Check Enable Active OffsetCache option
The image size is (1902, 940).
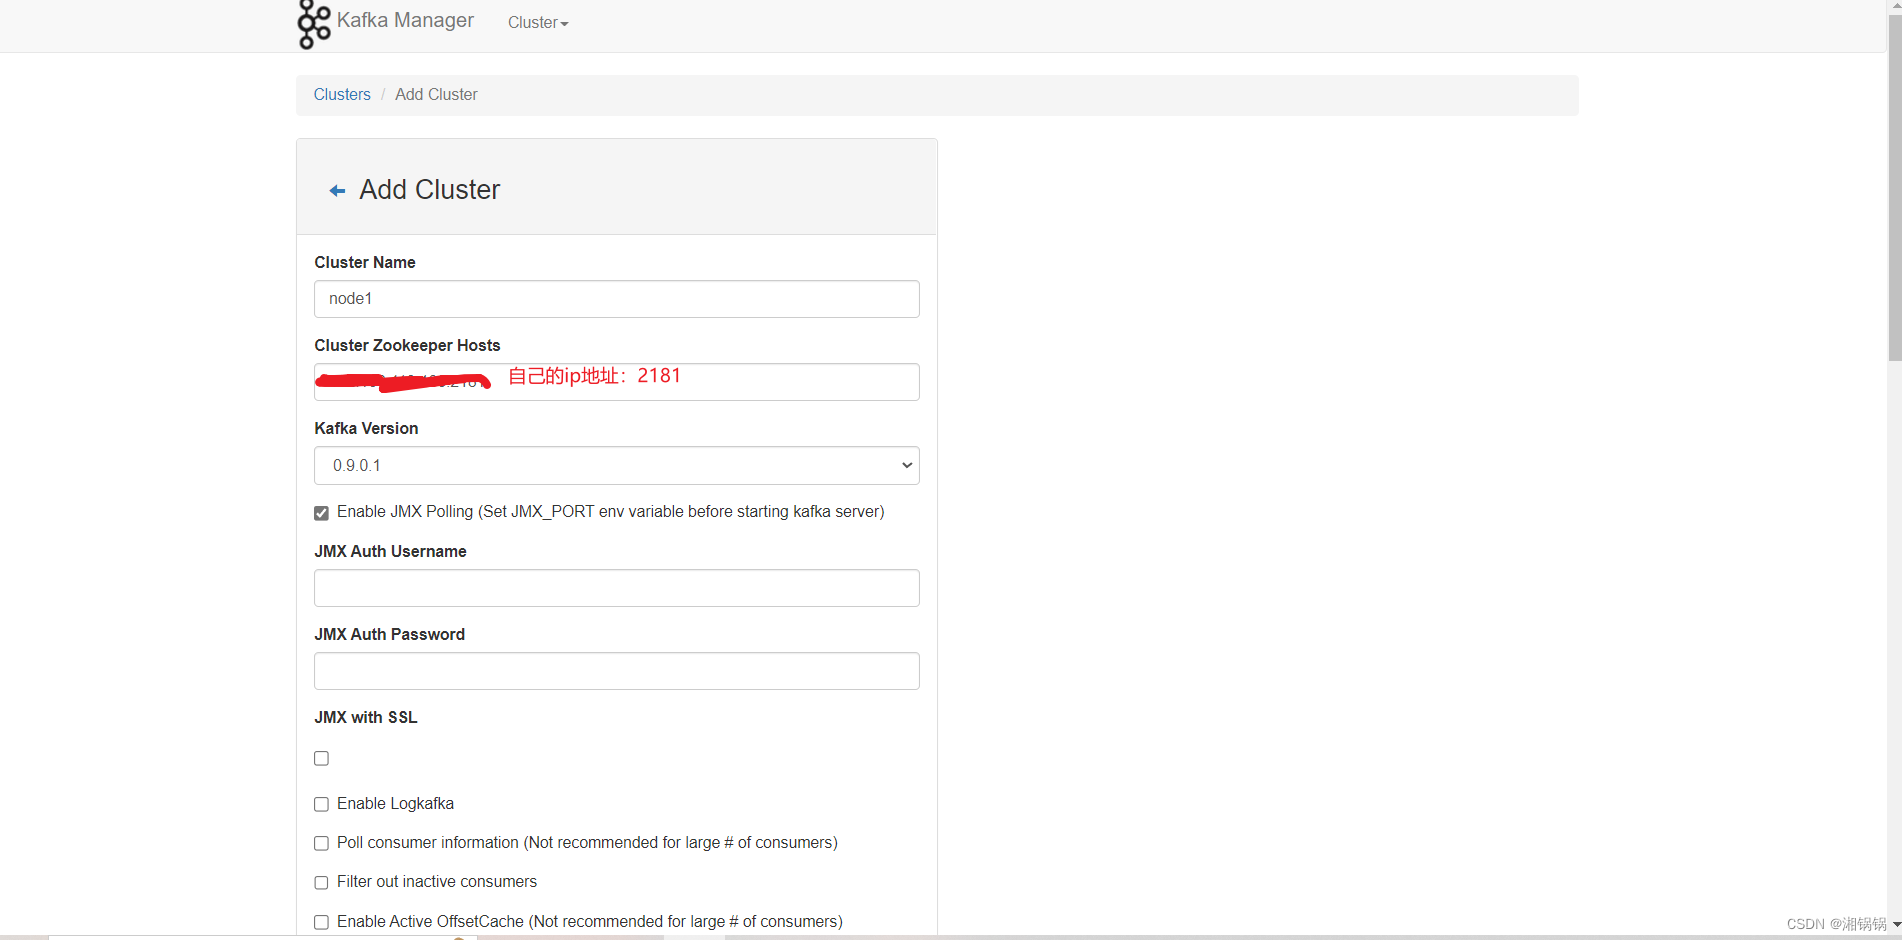[321, 922]
